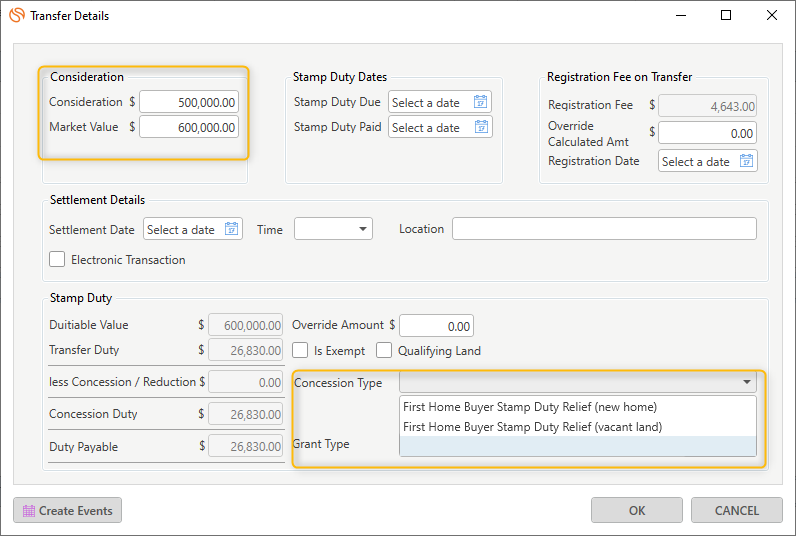Click the Registration Date field
Screen dimensions: 796x536
pyautogui.click(x=708, y=161)
